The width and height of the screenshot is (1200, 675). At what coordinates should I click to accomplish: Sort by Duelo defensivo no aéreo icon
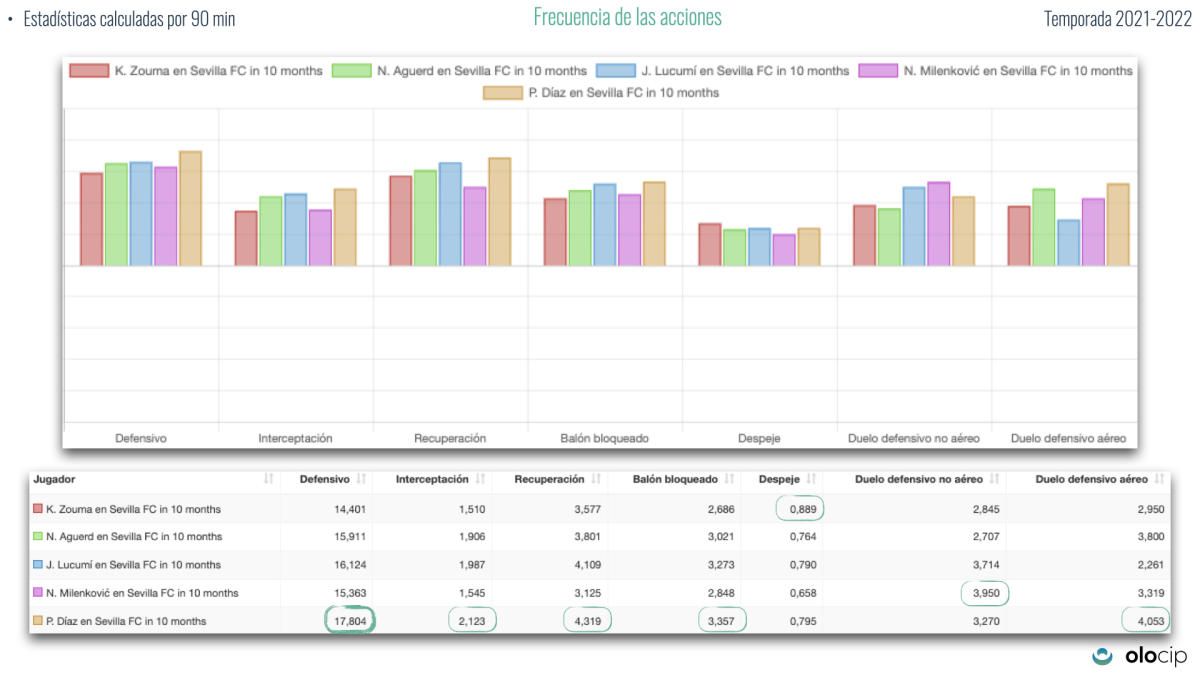click(994, 480)
